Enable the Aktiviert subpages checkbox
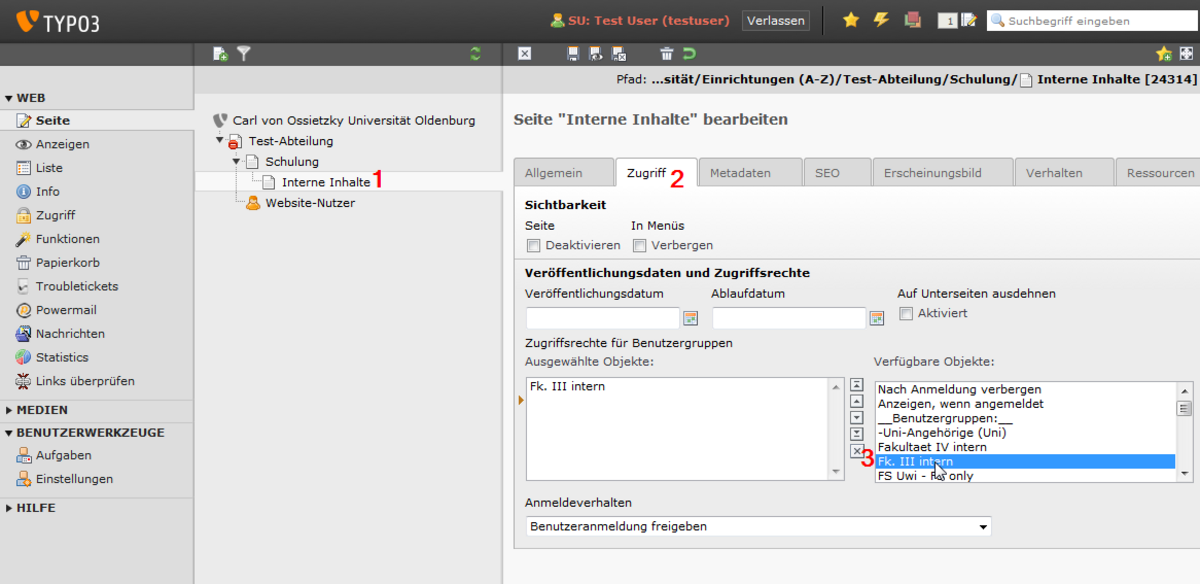 pyautogui.click(x=906, y=313)
